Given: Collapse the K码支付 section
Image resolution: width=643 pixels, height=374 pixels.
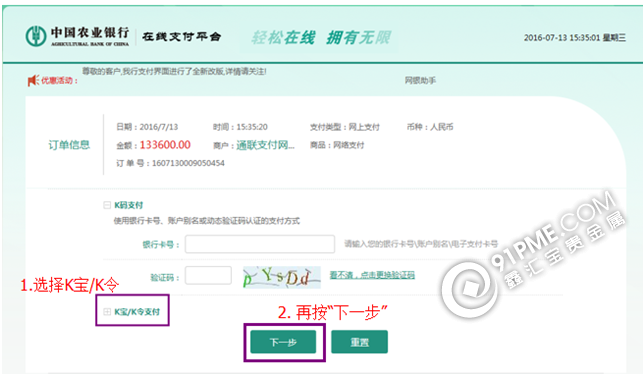Looking at the screenshot, I should [x=107, y=205].
